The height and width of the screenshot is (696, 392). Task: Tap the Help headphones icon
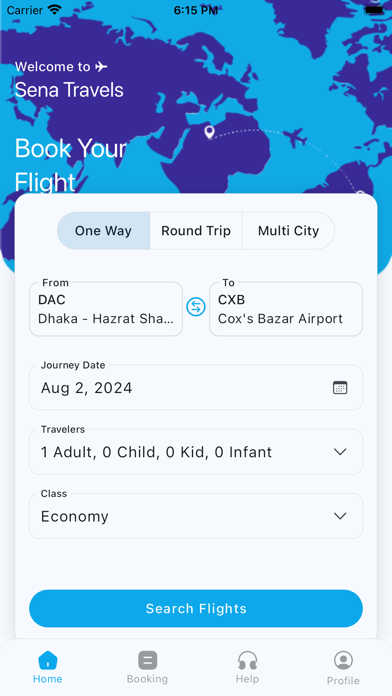click(247, 660)
